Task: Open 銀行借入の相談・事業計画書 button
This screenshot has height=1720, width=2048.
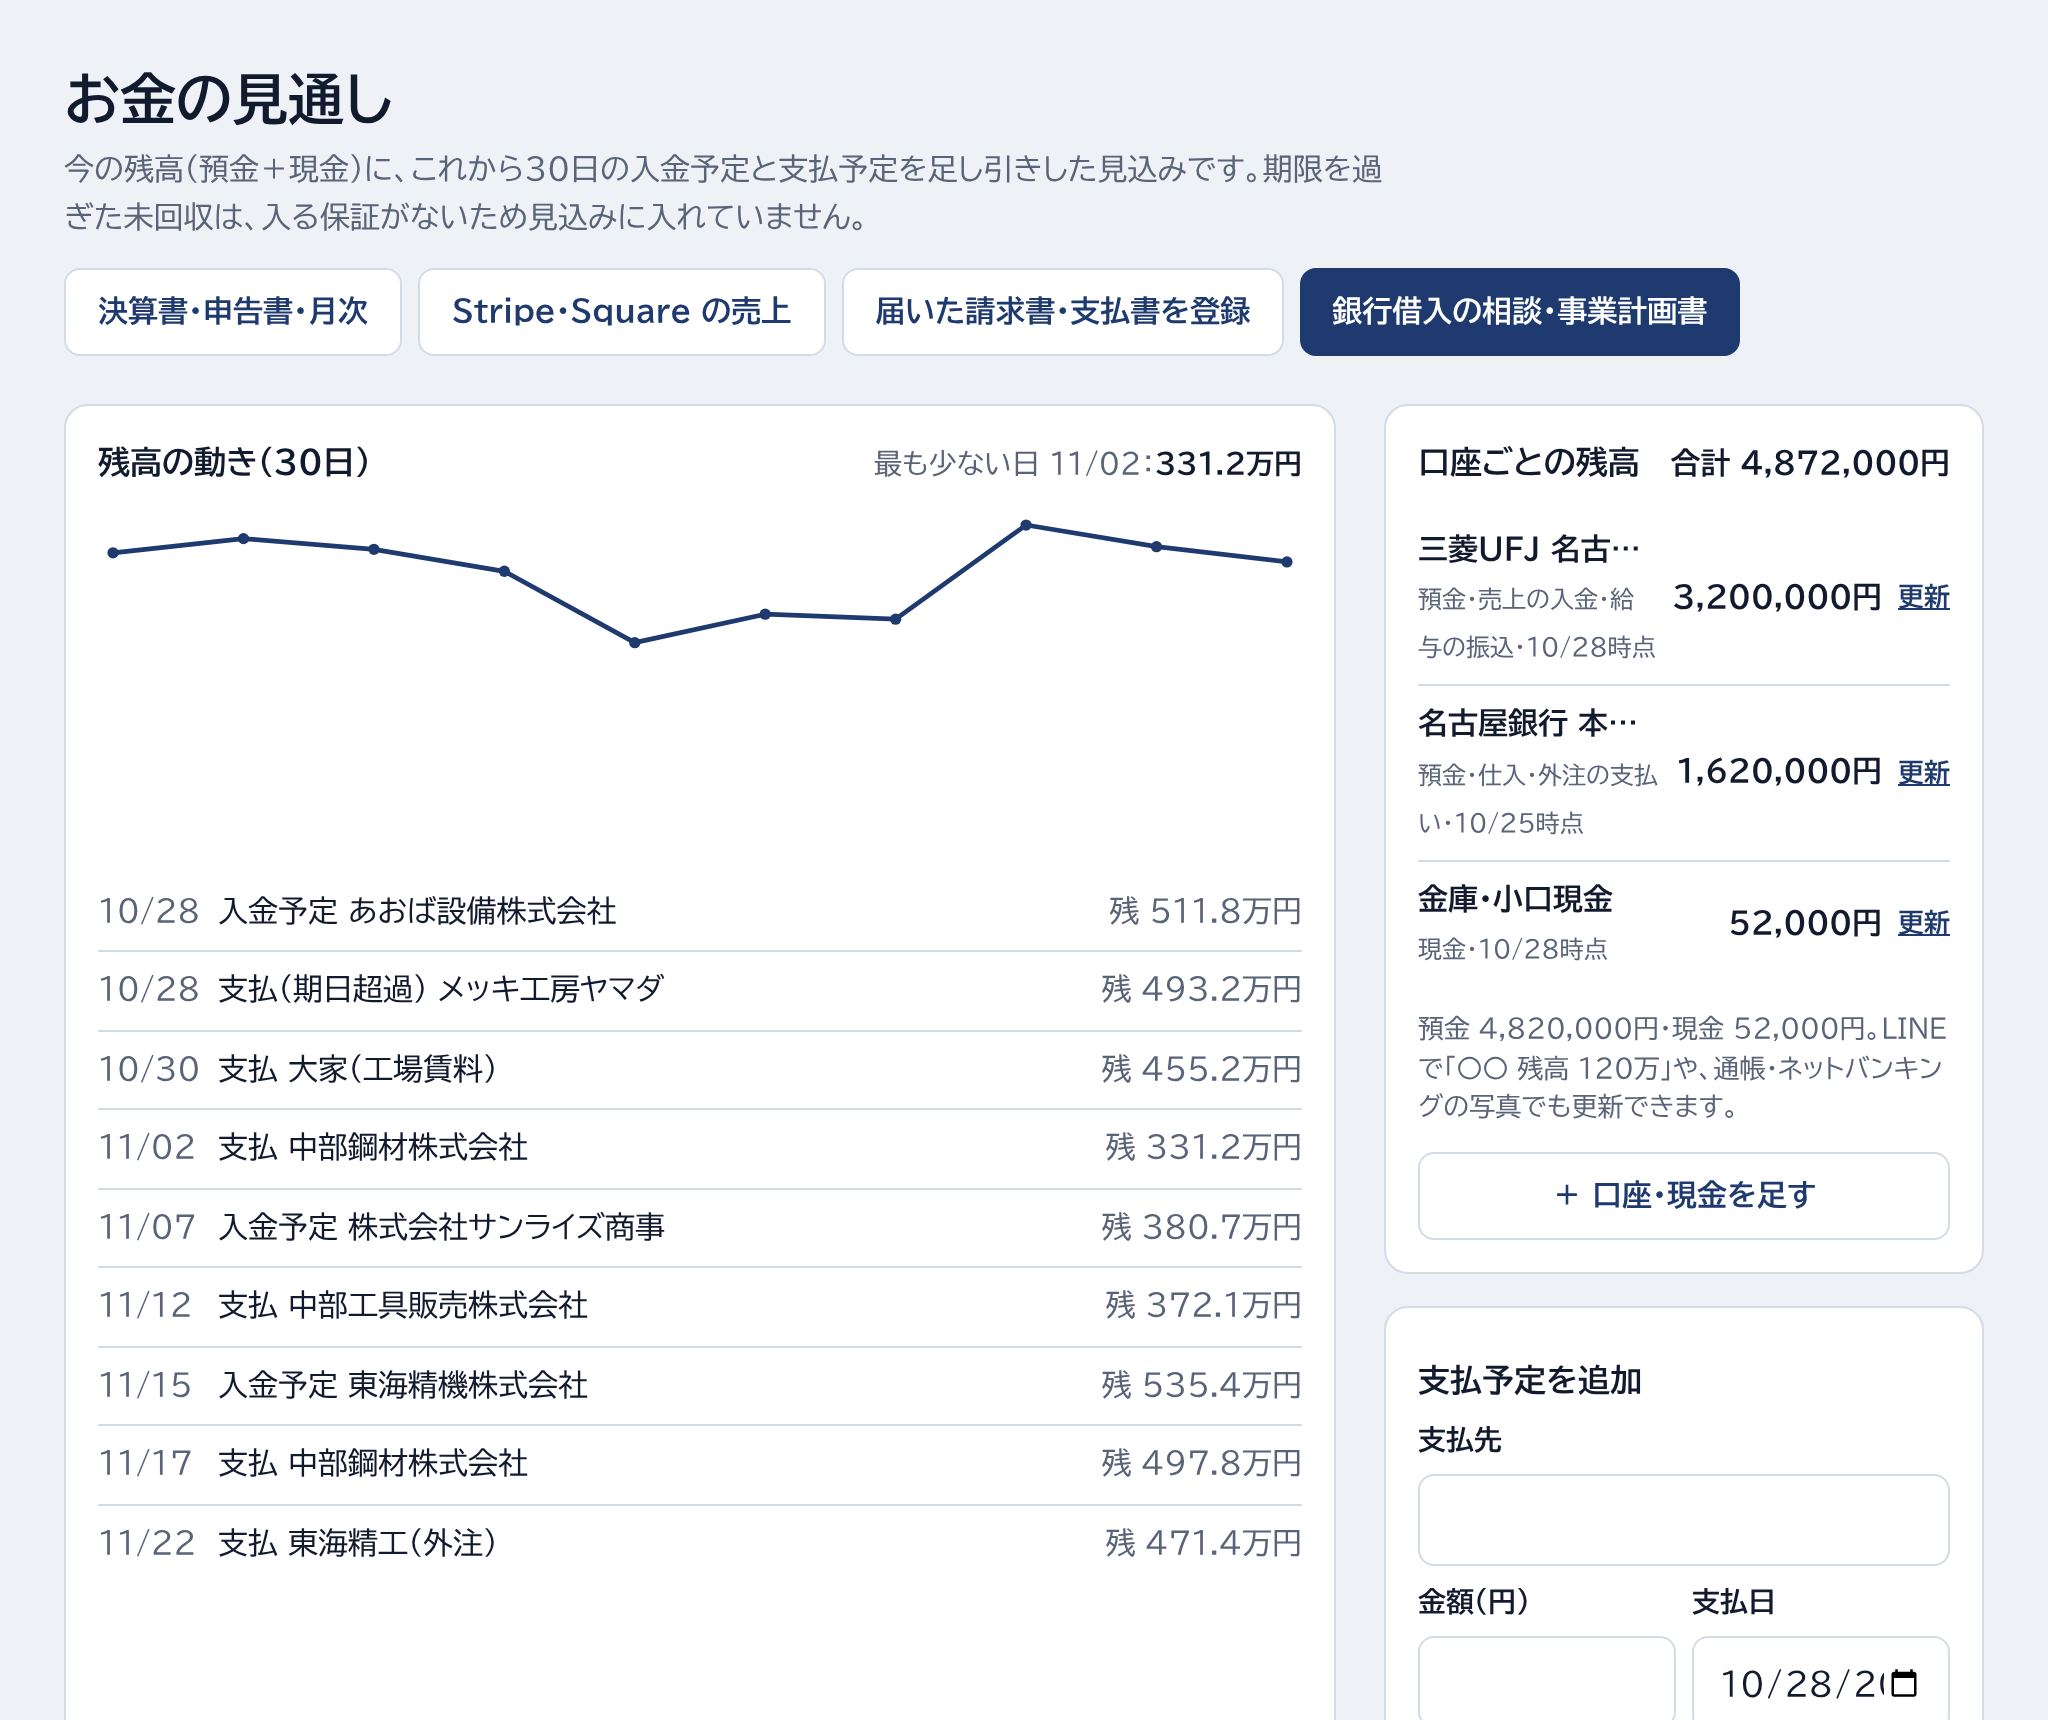Action: pyautogui.click(x=1519, y=312)
